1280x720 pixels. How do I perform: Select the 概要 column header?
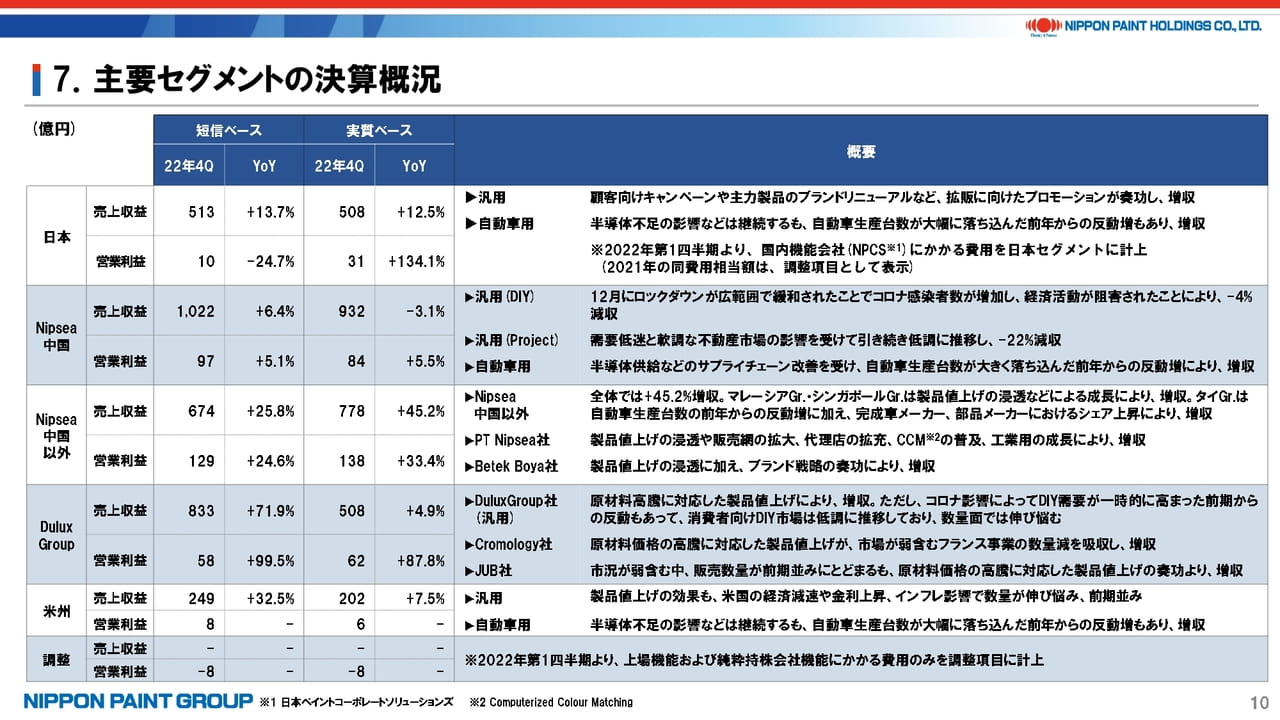coord(861,151)
